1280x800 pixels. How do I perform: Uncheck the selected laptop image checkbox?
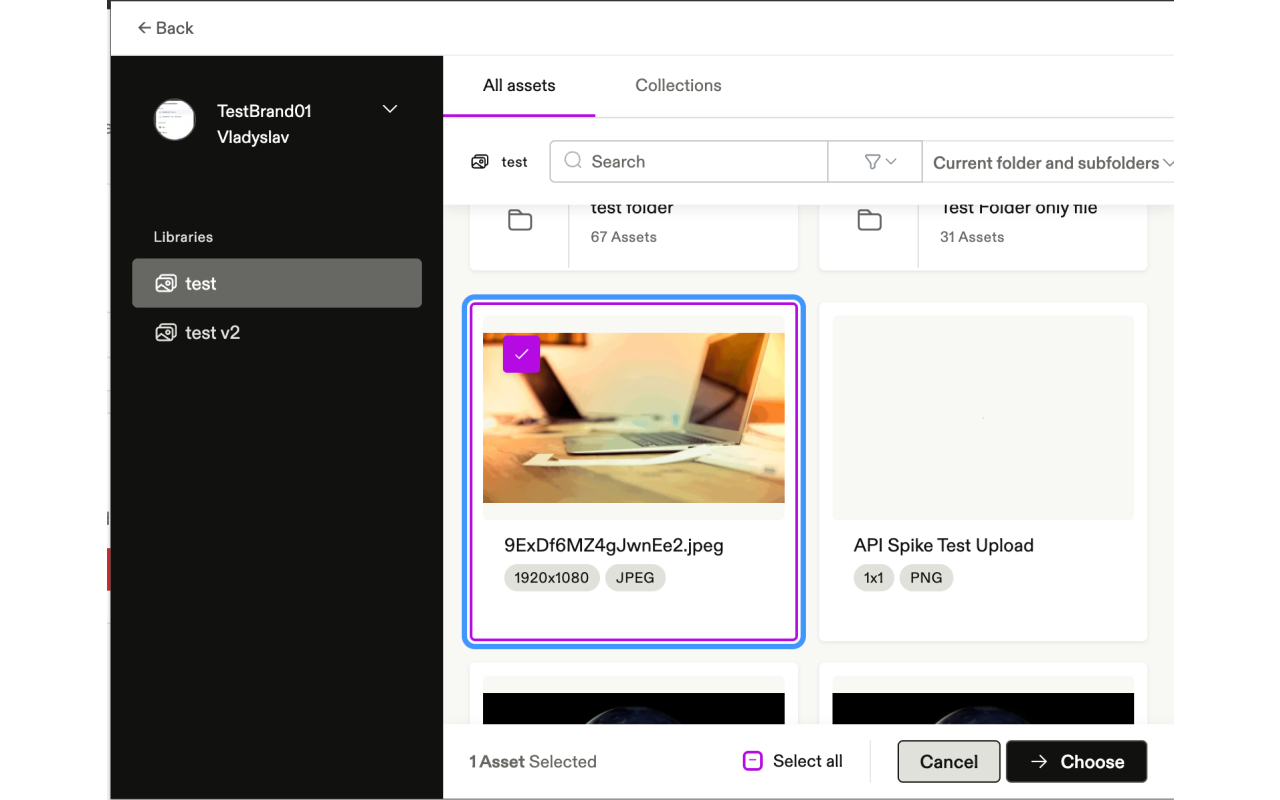pos(521,354)
